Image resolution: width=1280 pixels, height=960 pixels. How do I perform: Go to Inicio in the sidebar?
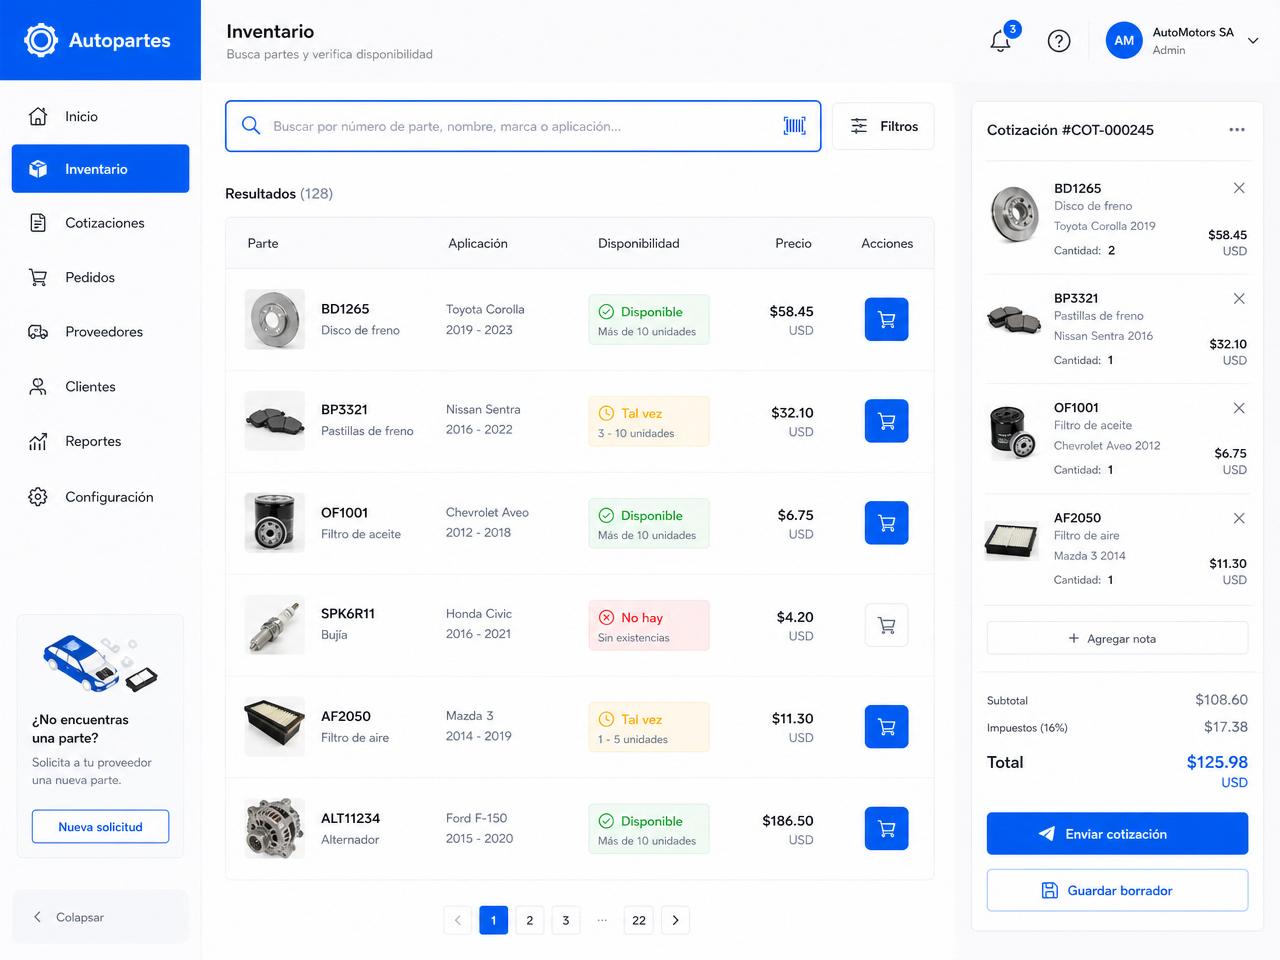point(100,116)
